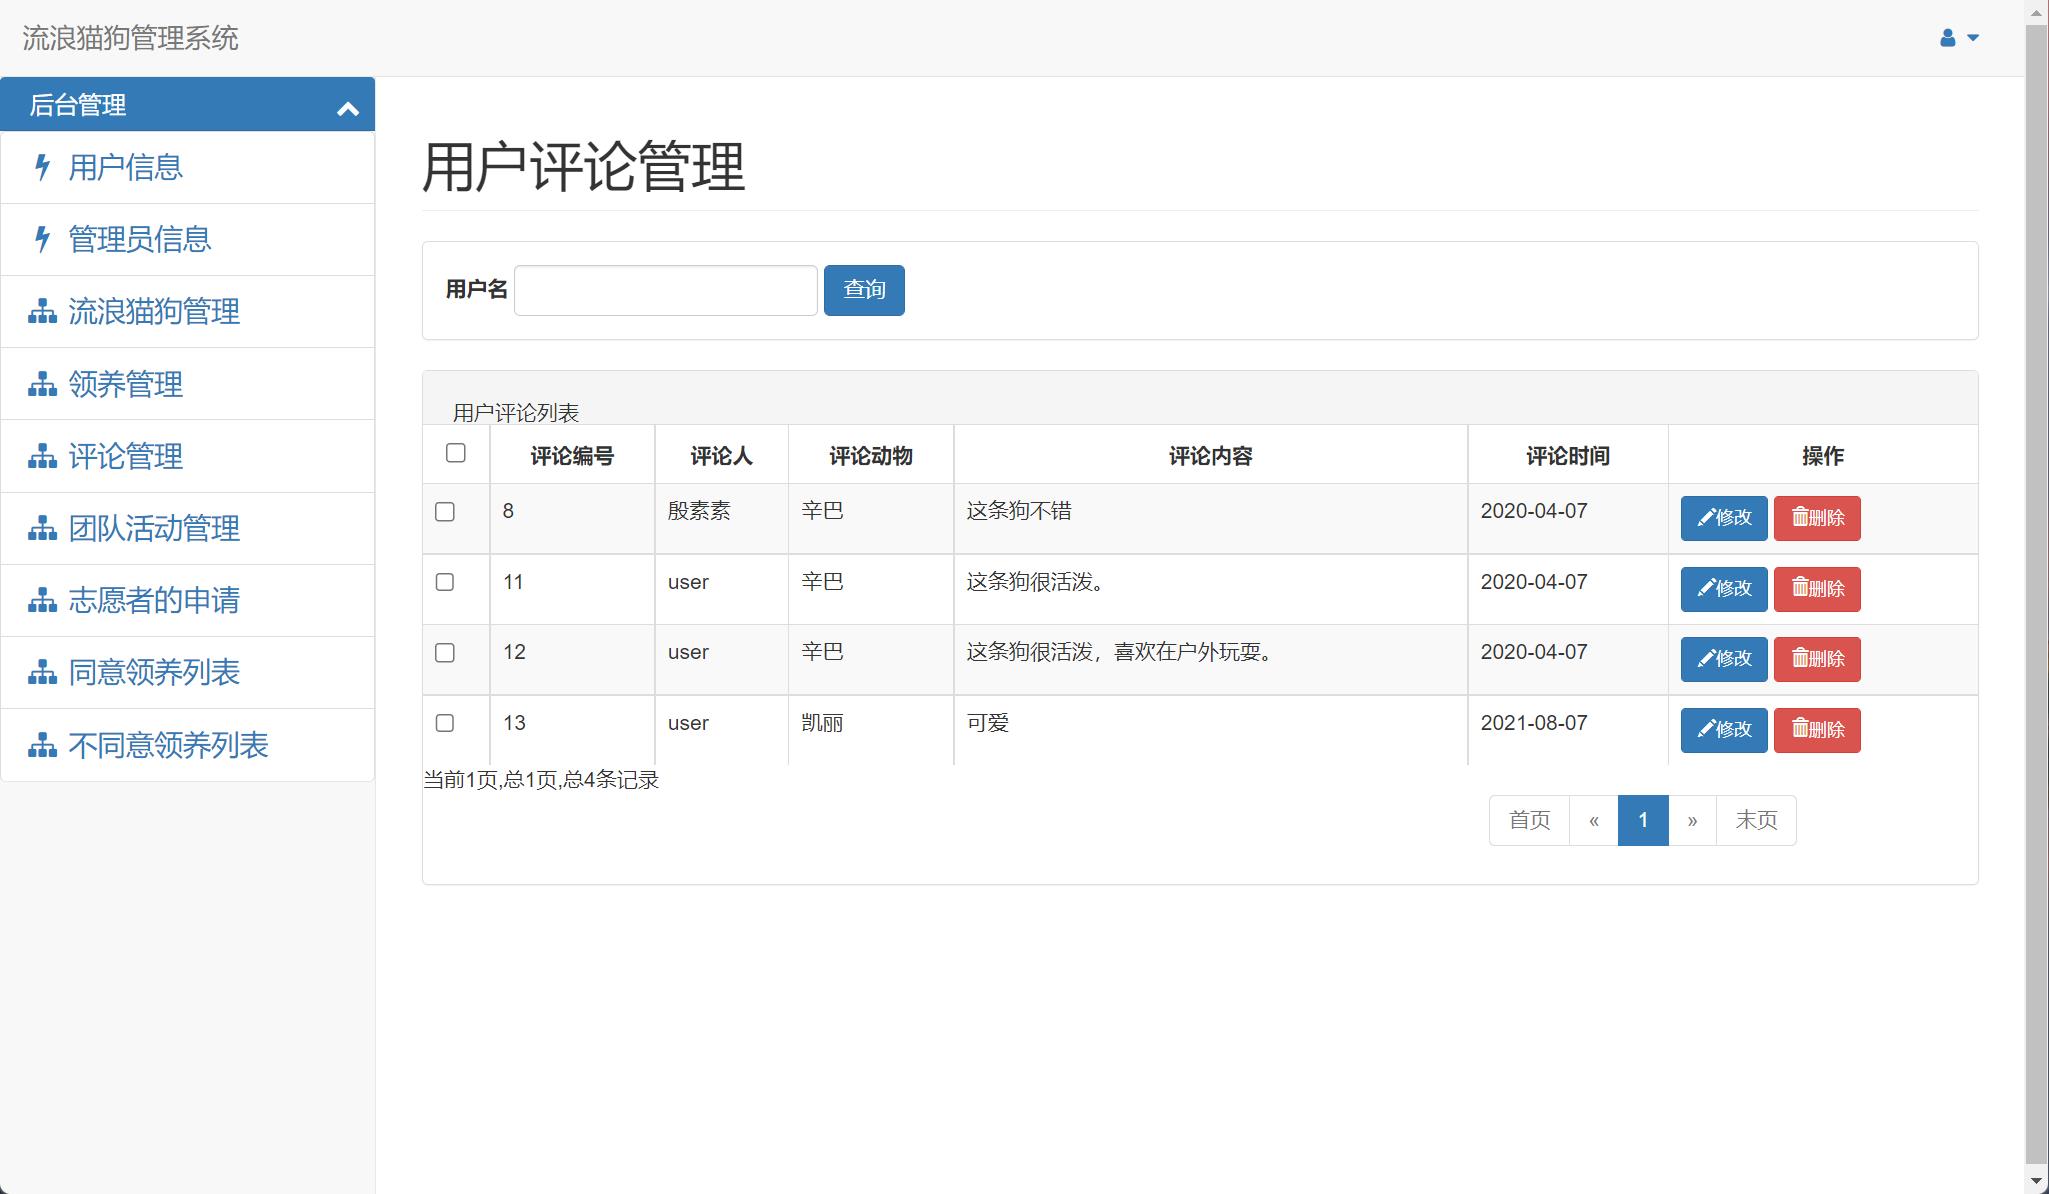Check the checkbox for comment 8
Viewport: 2049px width, 1194px height.
pyautogui.click(x=445, y=510)
